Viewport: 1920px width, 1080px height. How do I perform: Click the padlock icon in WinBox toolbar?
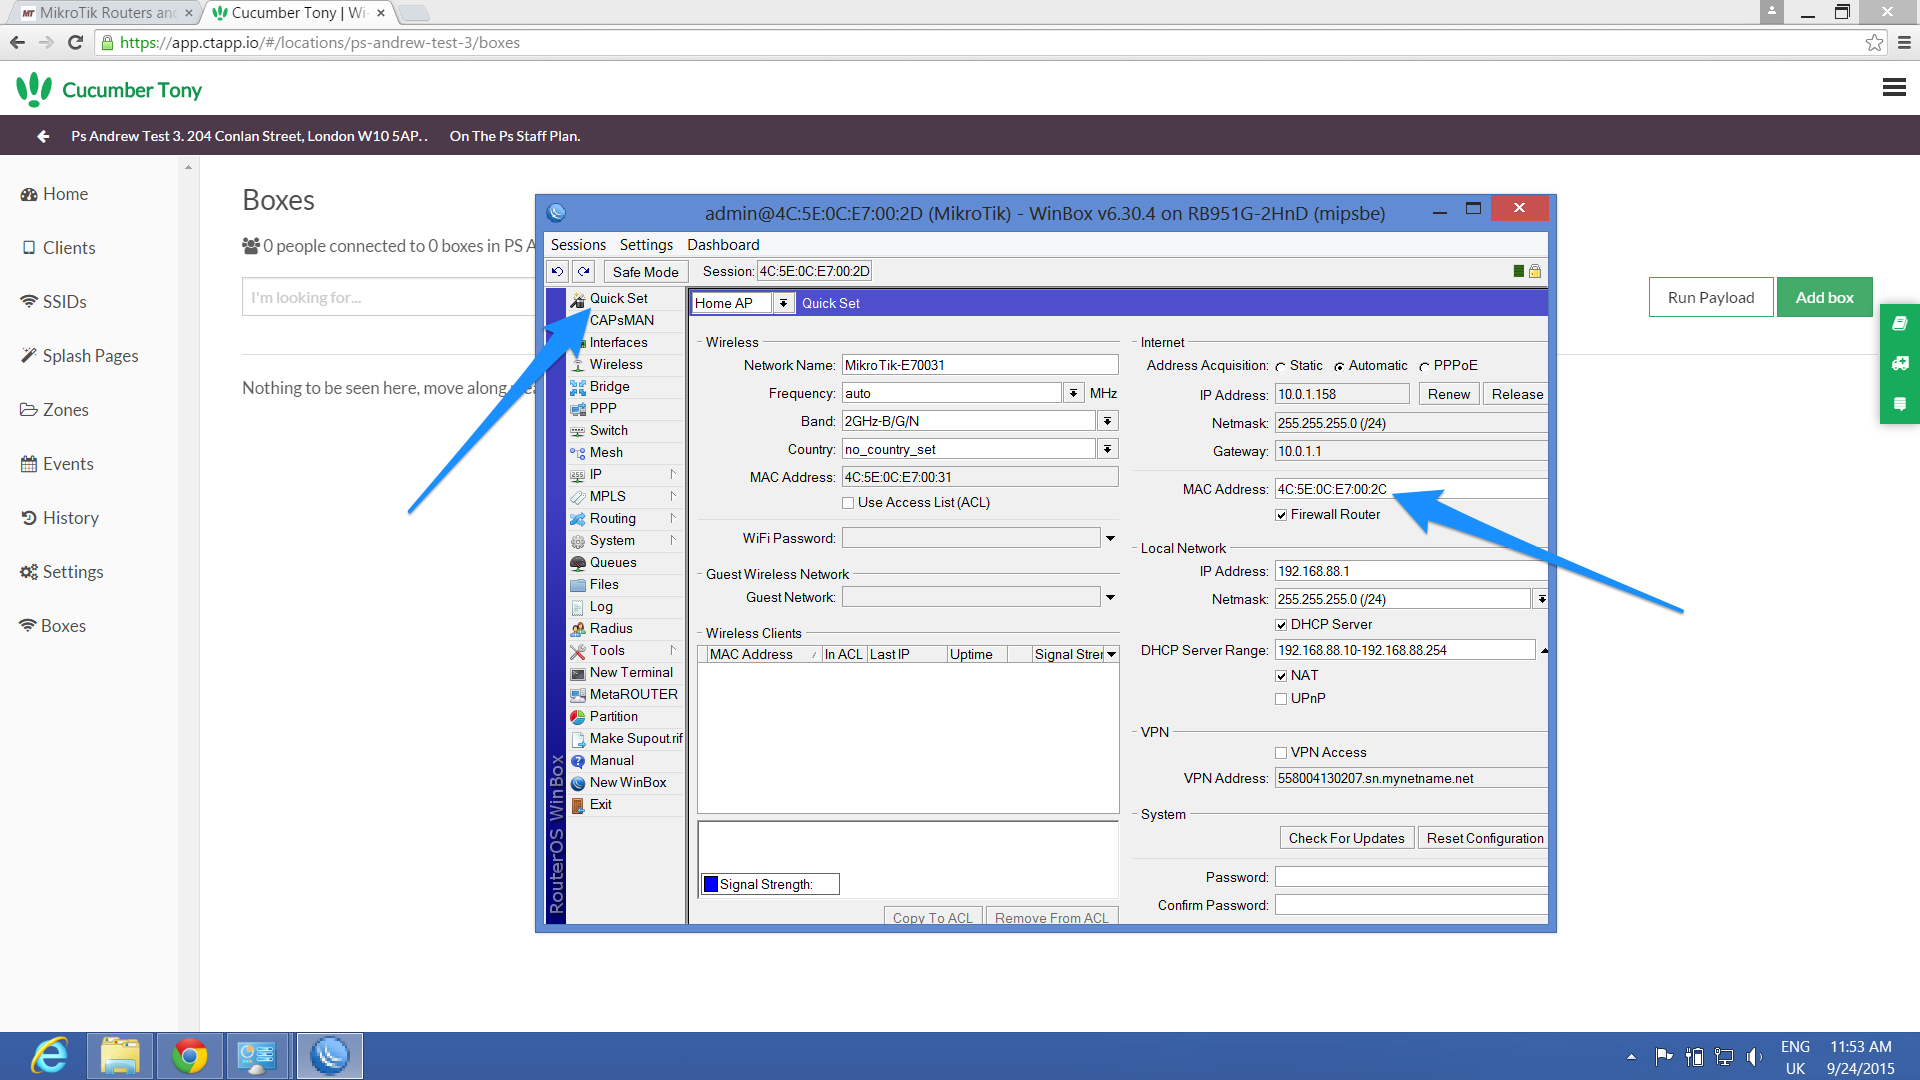point(1535,271)
